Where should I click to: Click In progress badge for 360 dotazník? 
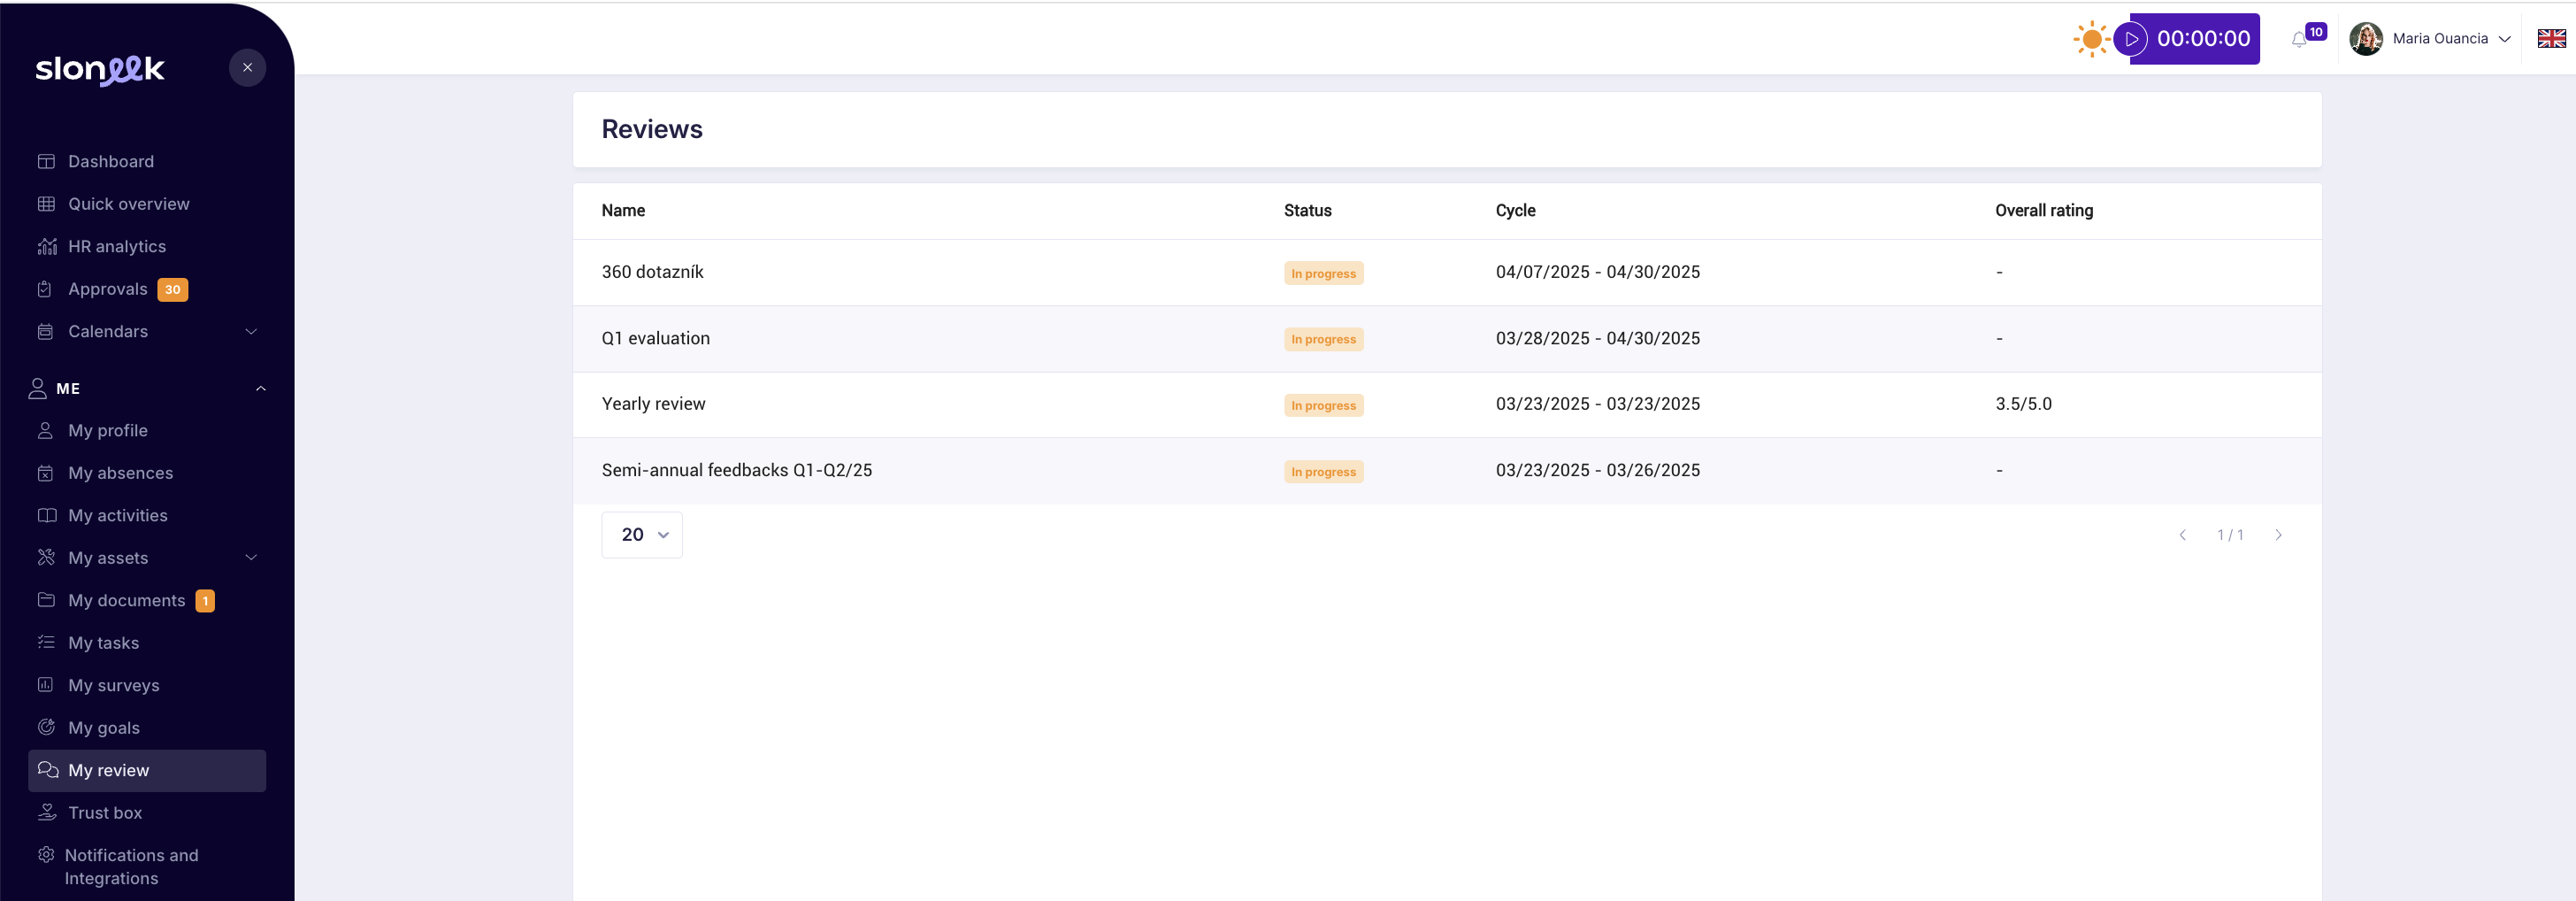pyautogui.click(x=1323, y=274)
